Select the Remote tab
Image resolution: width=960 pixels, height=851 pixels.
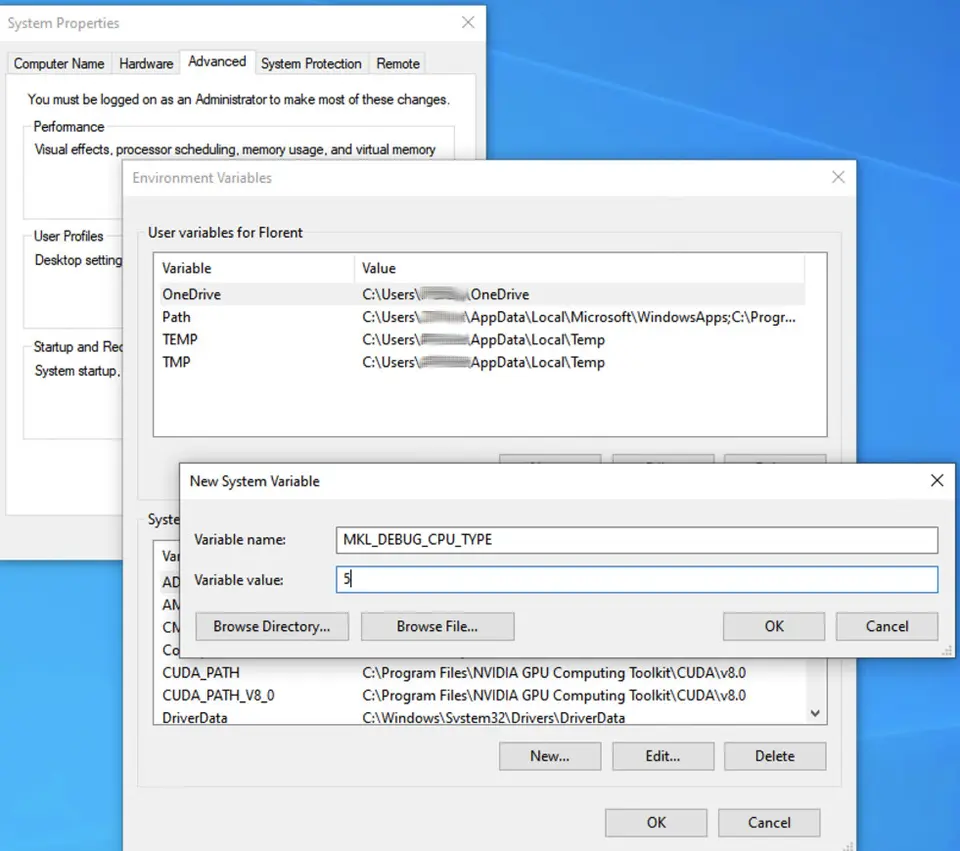coord(398,63)
